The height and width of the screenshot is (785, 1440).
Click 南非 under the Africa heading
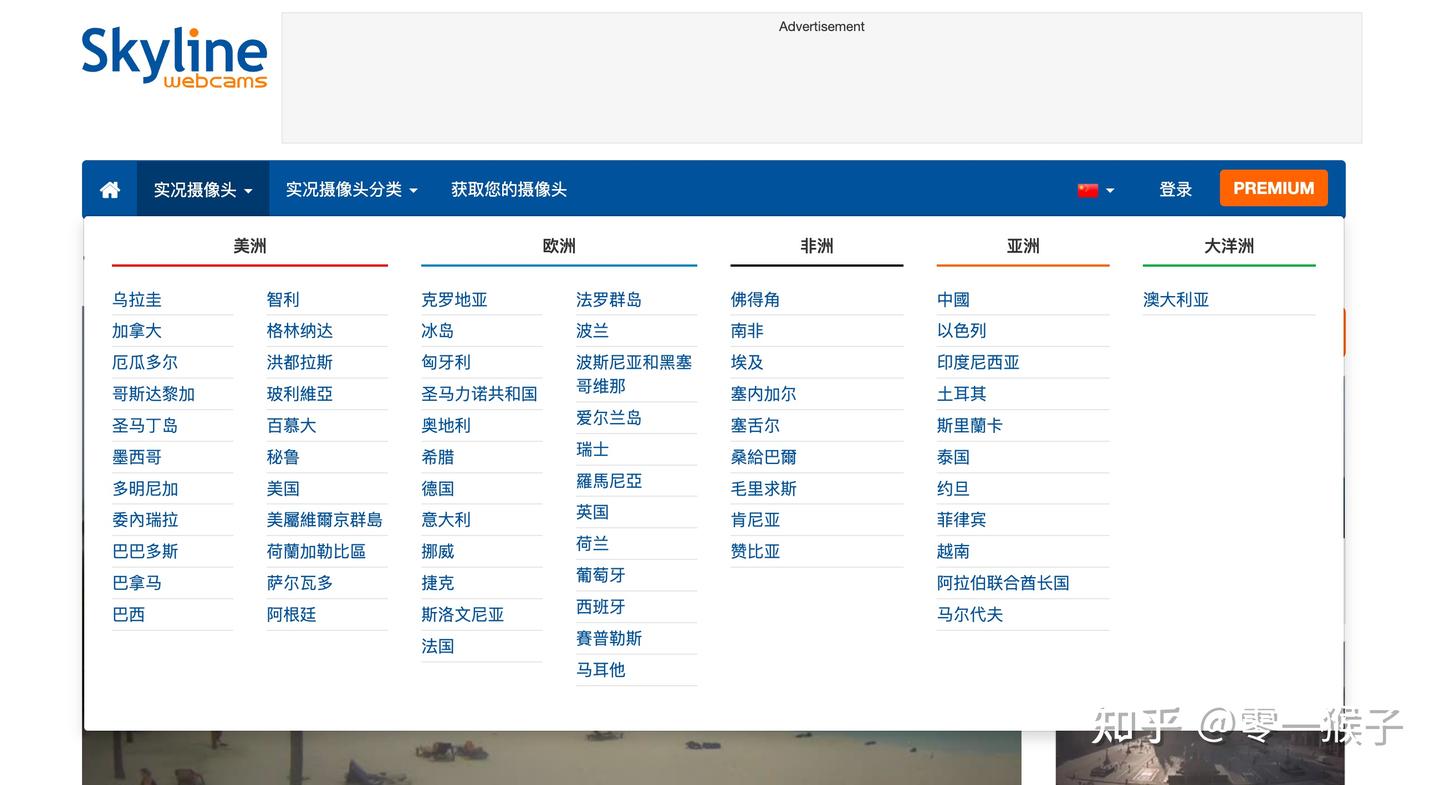click(x=747, y=331)
